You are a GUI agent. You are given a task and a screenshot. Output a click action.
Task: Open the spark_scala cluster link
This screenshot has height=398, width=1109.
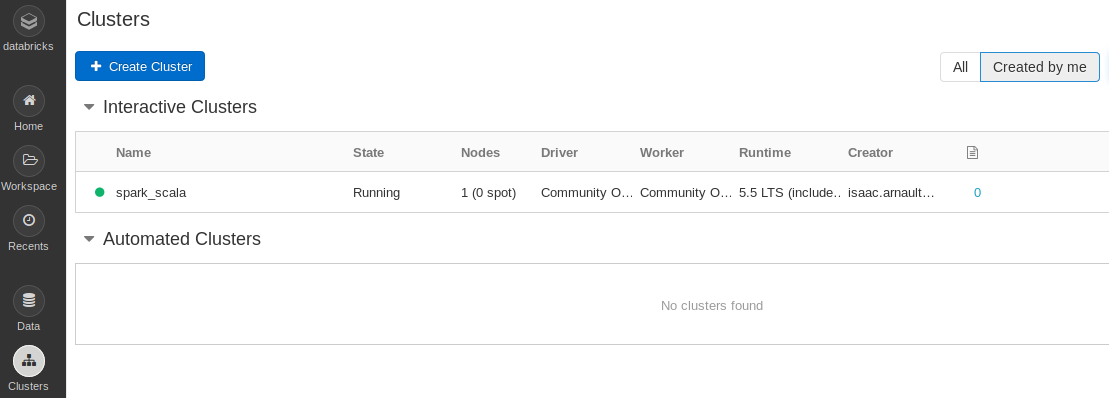point(151,192)
